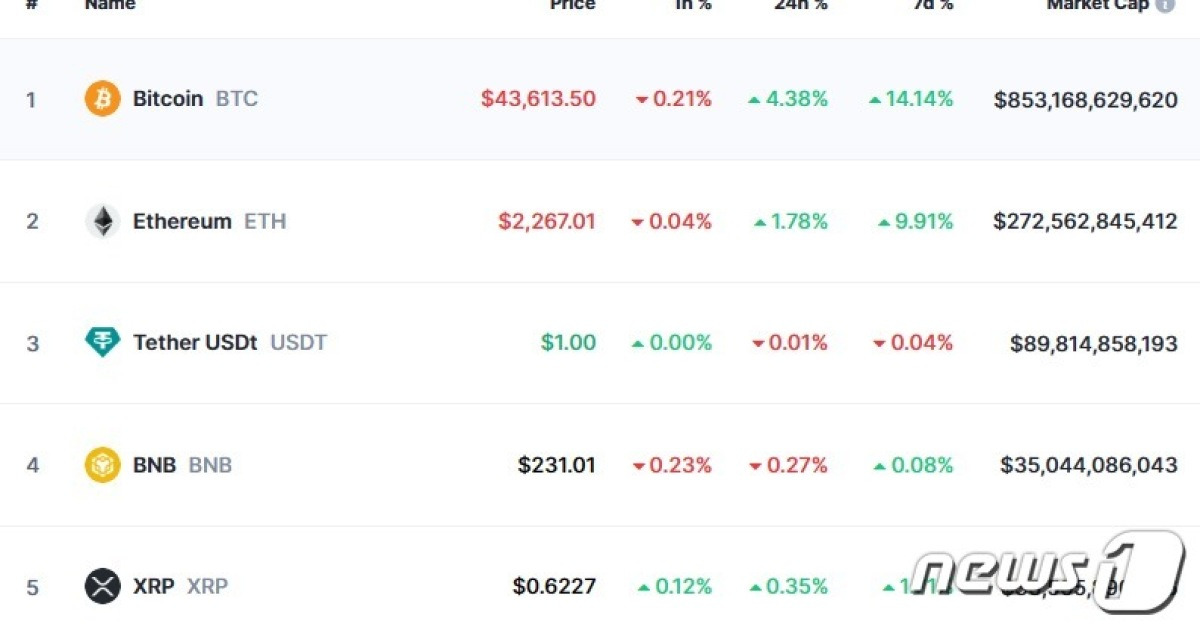Click the black XRP logo
Viewport: 1200px width, 630px height.
point(101,586)
